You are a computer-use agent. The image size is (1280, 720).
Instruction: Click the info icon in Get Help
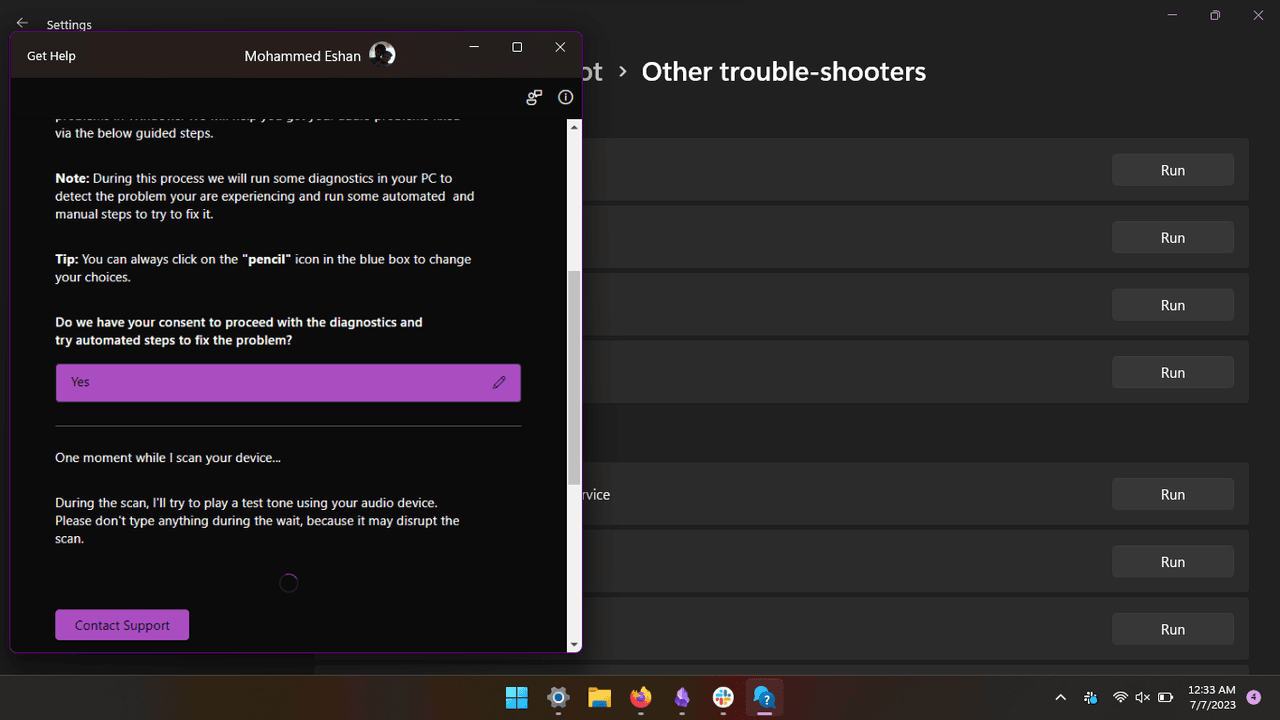[565, 97]
